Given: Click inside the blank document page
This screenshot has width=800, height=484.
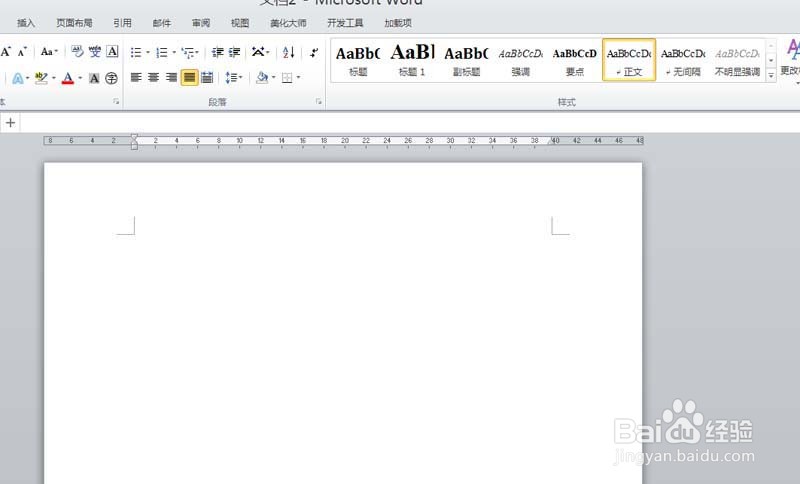Looking at the screenshot, I should point(343,323).
